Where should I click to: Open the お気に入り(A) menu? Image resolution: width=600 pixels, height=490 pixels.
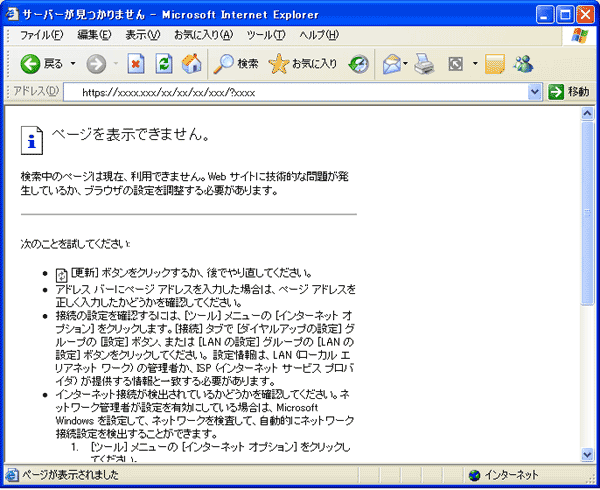tap(204, 35)
